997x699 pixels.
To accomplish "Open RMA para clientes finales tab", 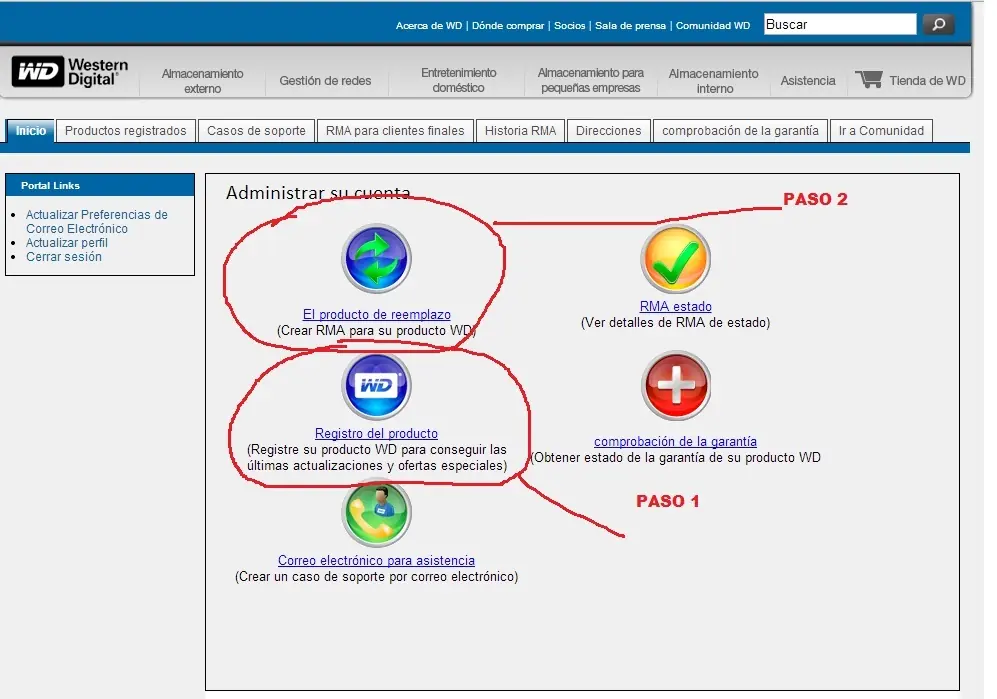I will pyautogui.click(x=395, y=130).
